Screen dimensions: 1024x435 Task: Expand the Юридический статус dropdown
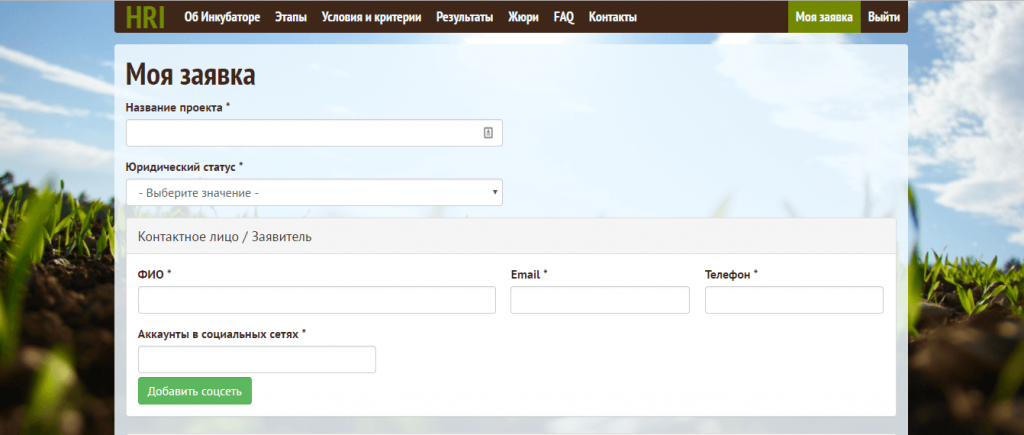[x=314, y=192]
